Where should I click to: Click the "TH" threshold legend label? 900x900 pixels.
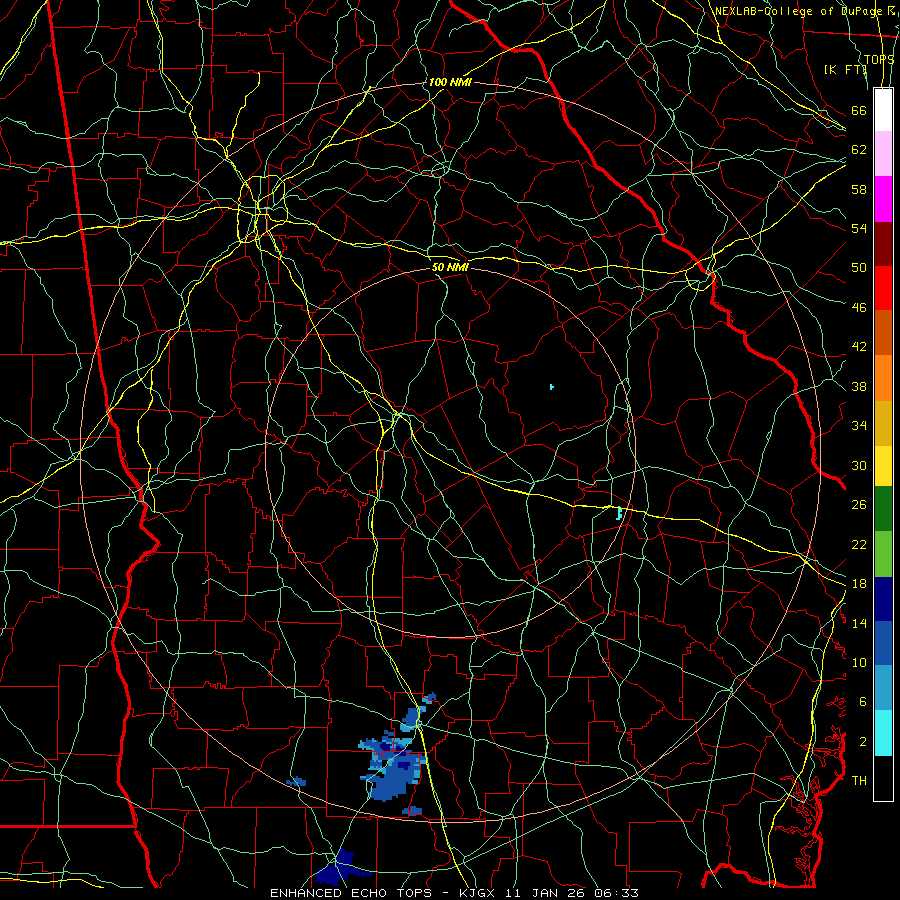click(859, 781)
